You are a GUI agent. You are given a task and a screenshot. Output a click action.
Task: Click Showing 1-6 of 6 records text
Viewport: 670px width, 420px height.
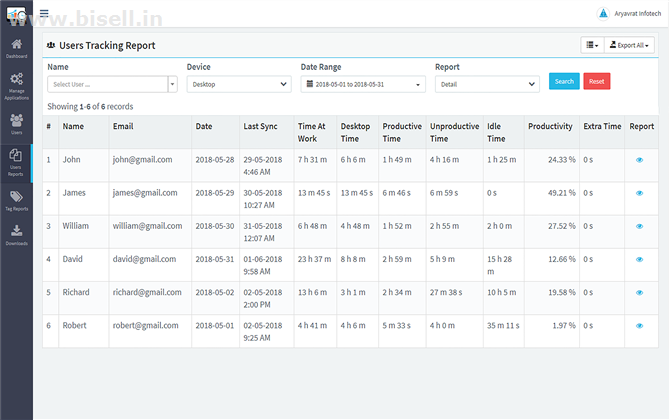click(x=90, y=106)
